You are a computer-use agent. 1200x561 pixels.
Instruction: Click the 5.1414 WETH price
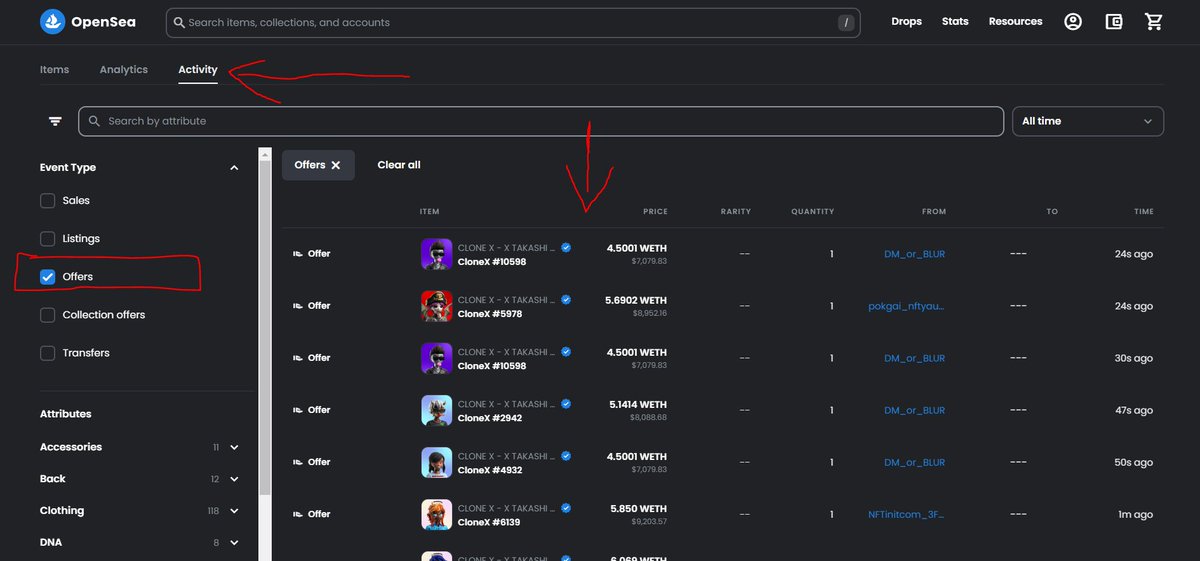(637, 404)
